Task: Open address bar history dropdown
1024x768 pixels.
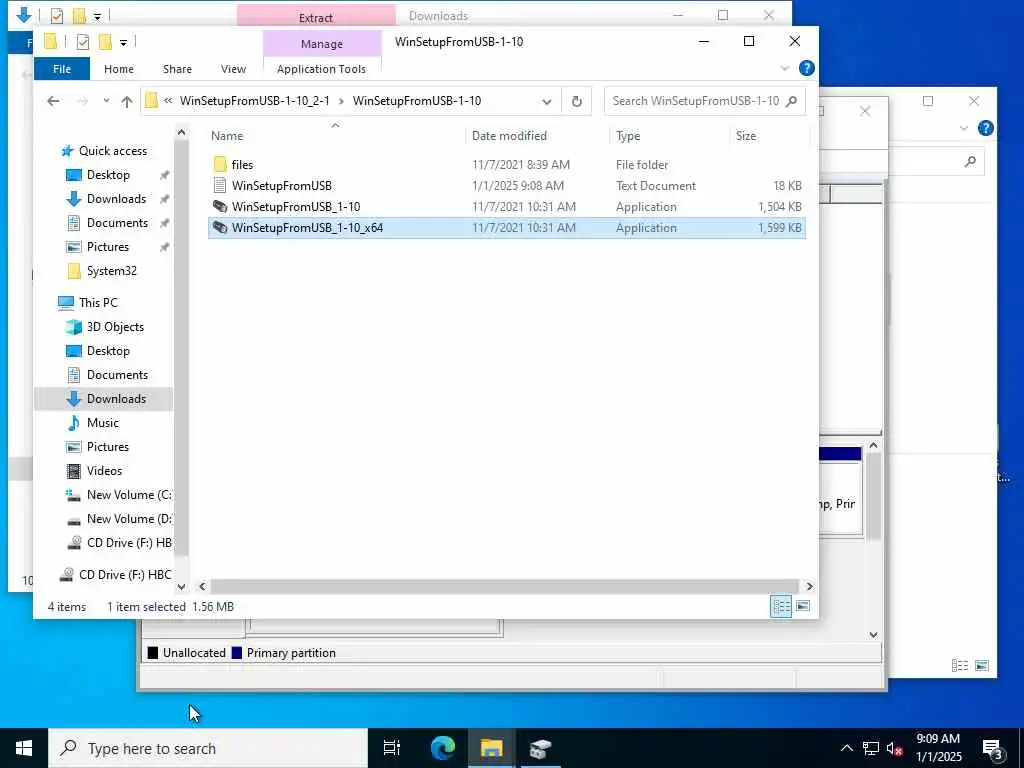Action: click(547, 101)
